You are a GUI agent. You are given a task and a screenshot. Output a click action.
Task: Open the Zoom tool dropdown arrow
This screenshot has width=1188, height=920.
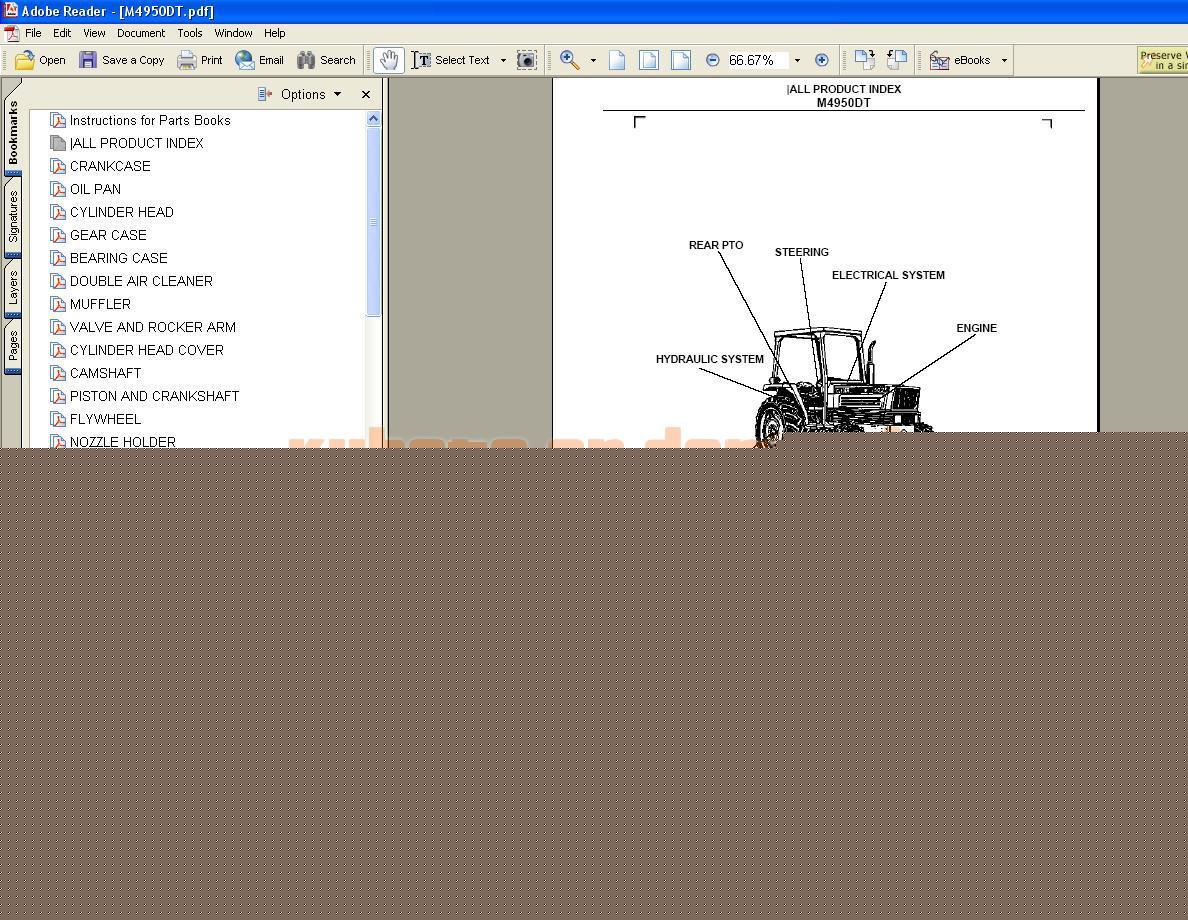click(x=593, y=60)
